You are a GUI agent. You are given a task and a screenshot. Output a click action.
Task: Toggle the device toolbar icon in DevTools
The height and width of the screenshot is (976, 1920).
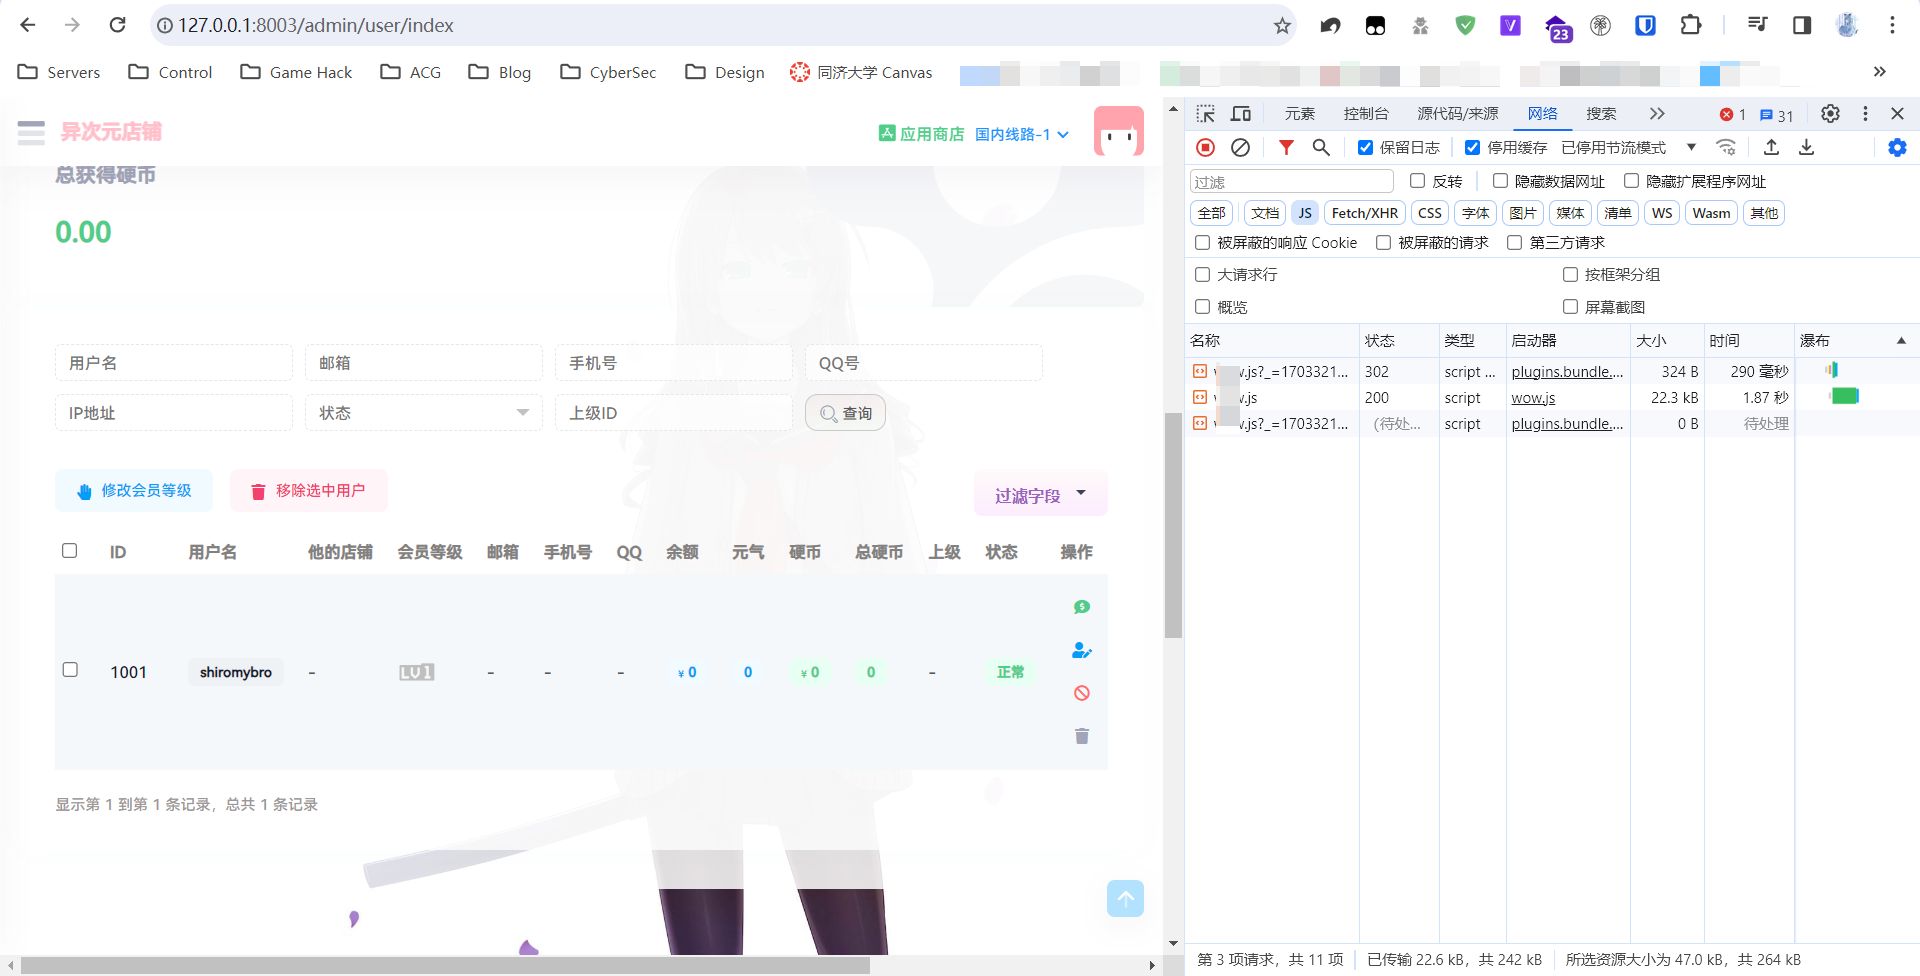click(x=1241, y=114)
